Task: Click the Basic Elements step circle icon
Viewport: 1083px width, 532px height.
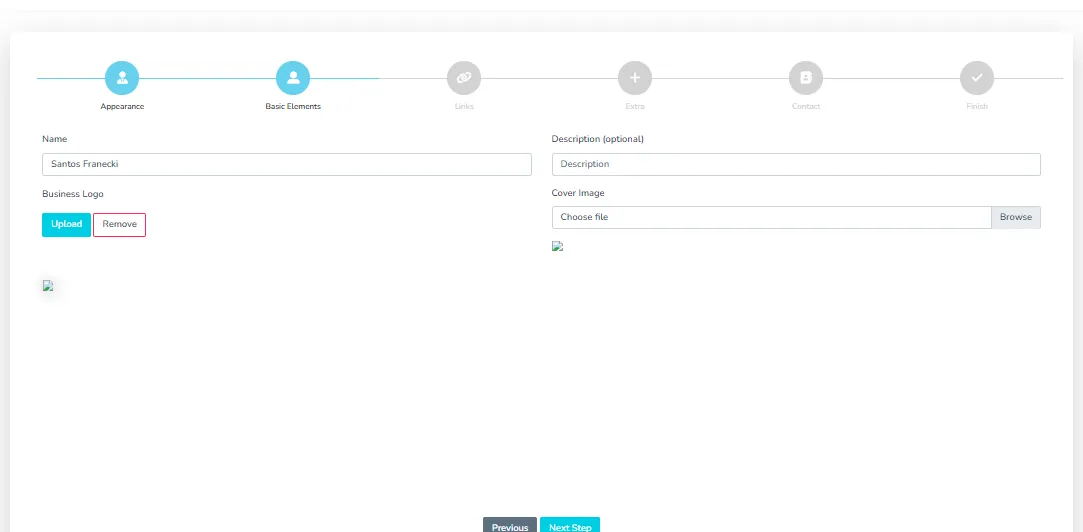Action: click(x=293, y=78)
